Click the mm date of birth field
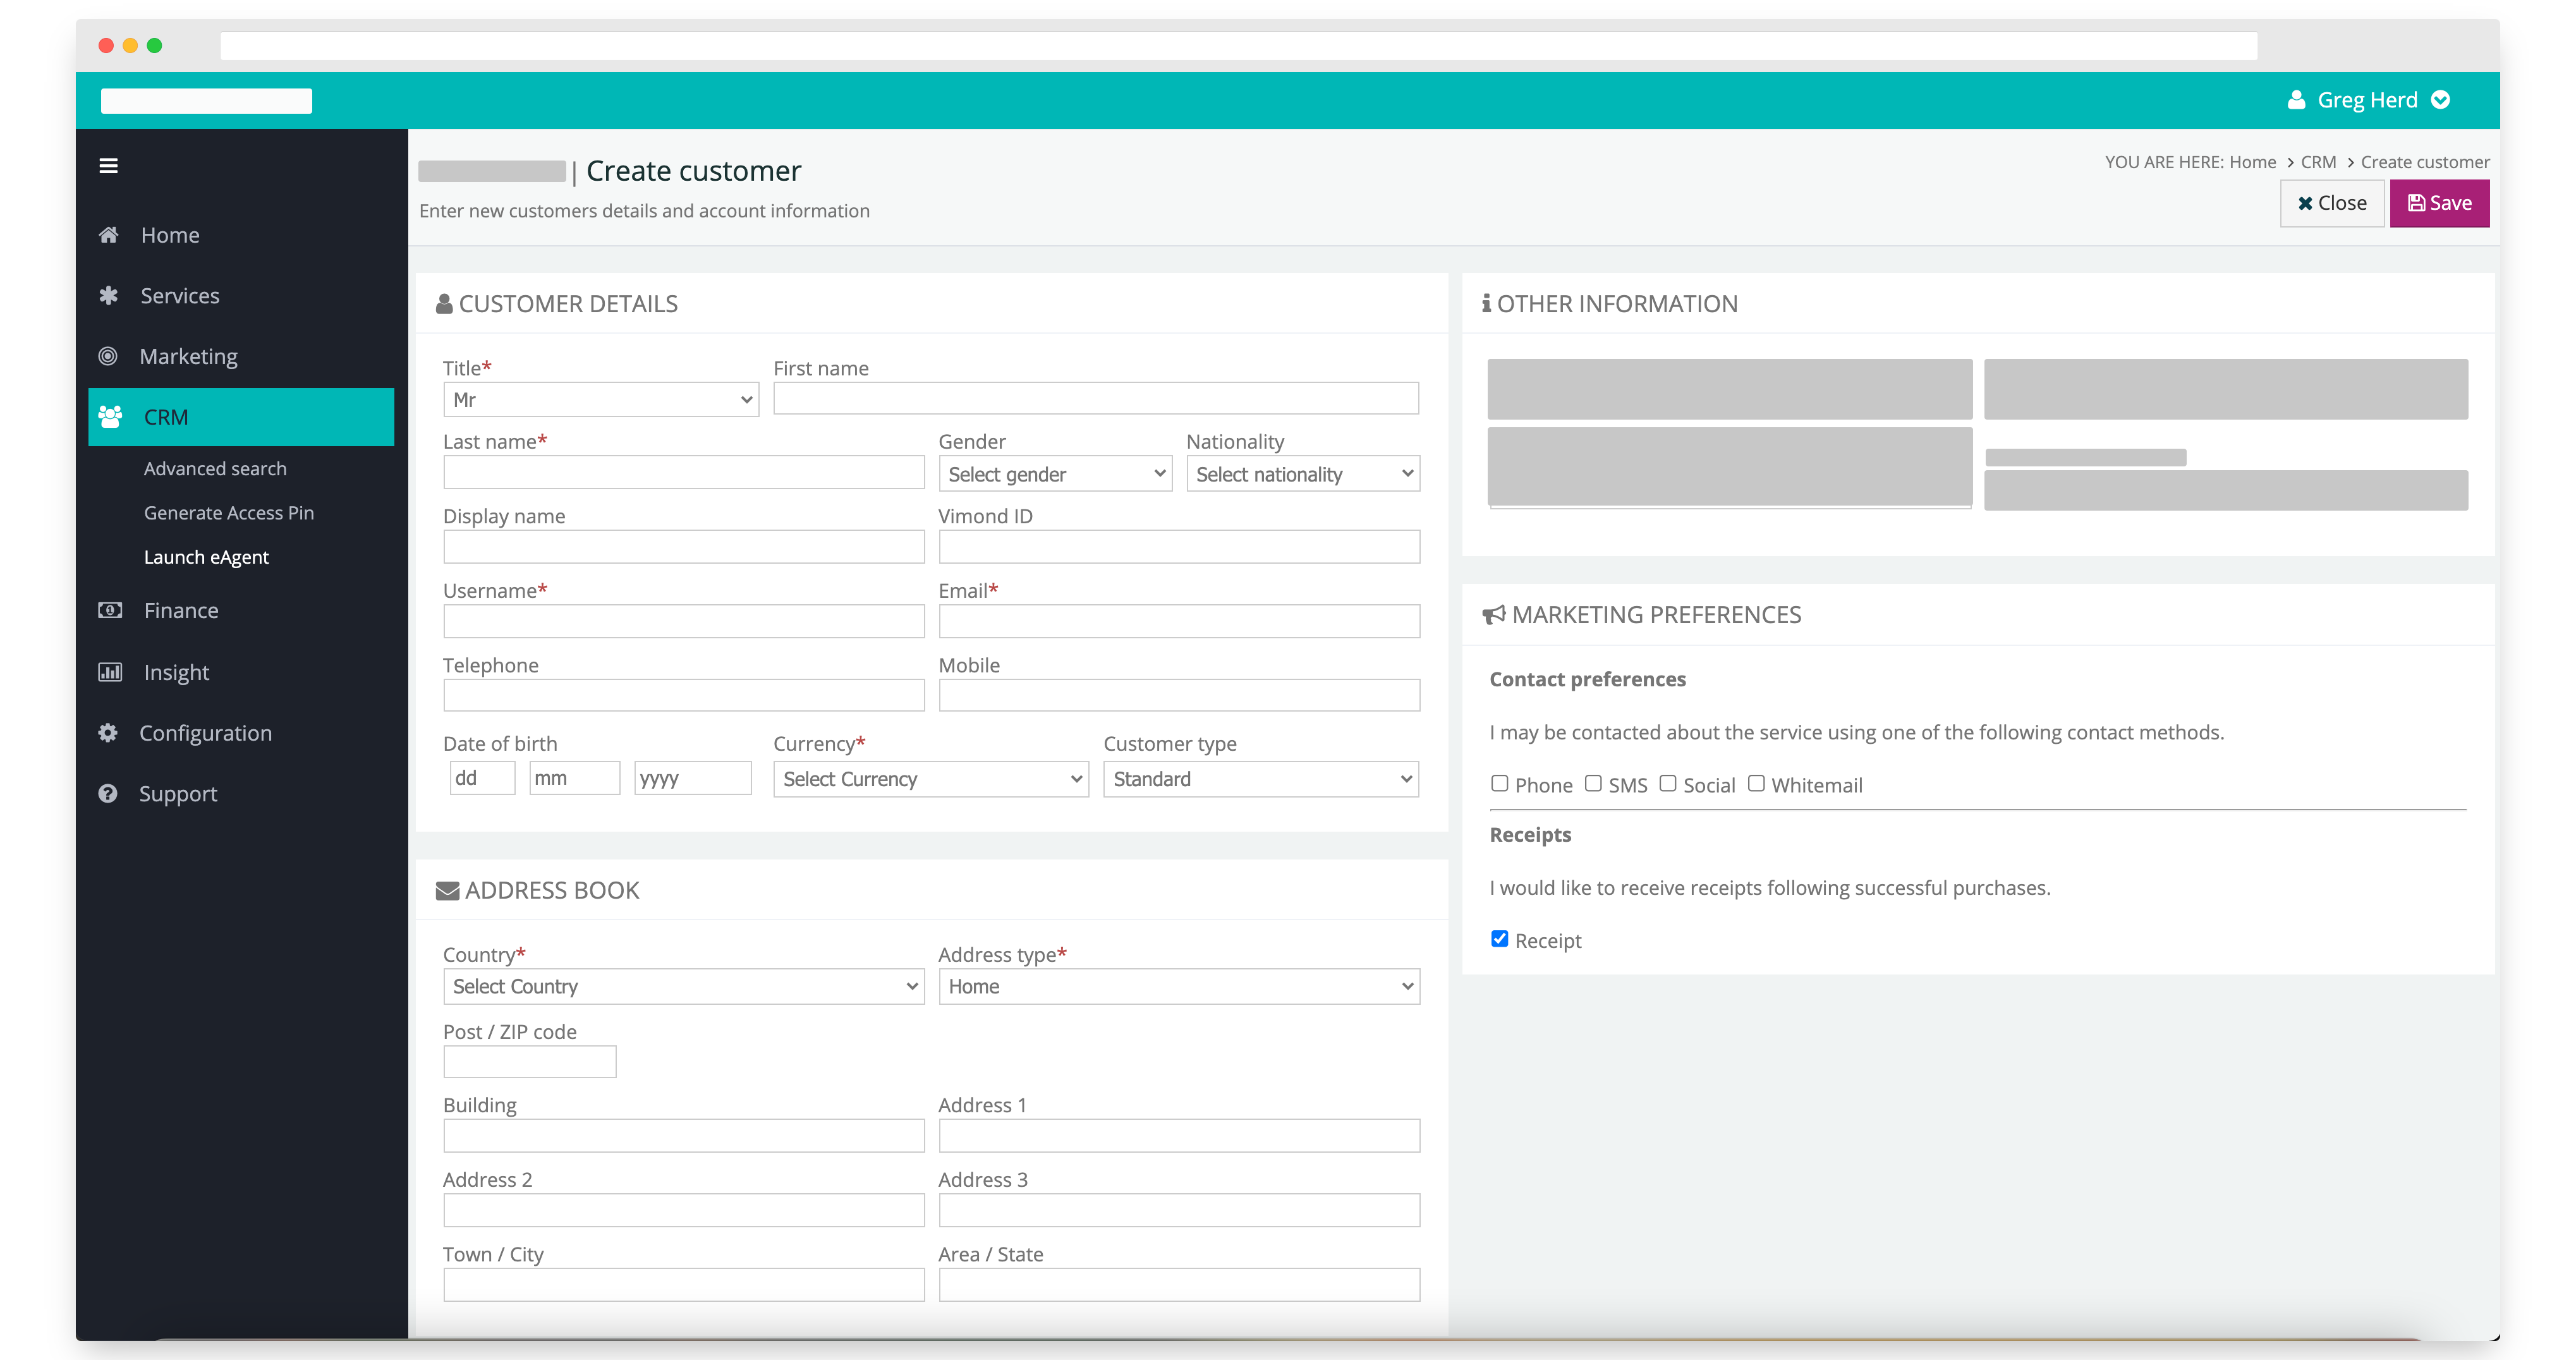The width and height of the screenshot is (2576, 1360). [575, 778]
